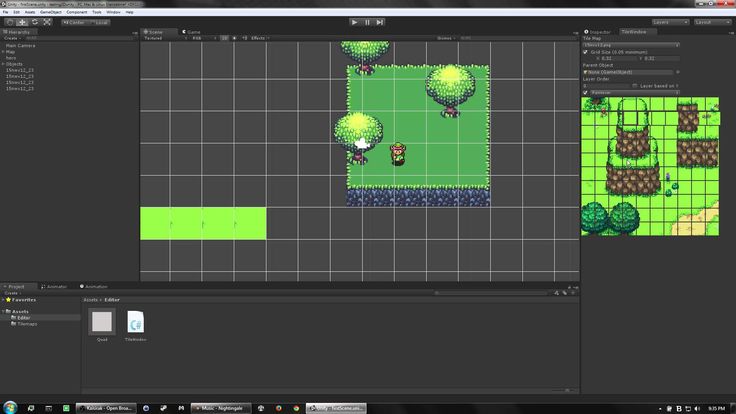736x414 pixels.
Task: Select the Move tool in the toolbar
Action: click(x=22, y=22)
